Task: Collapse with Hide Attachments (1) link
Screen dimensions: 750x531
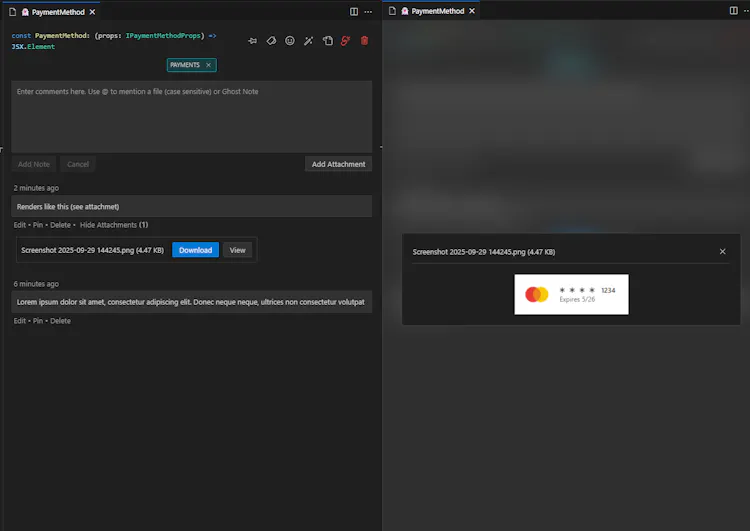Action: (114, 225)
